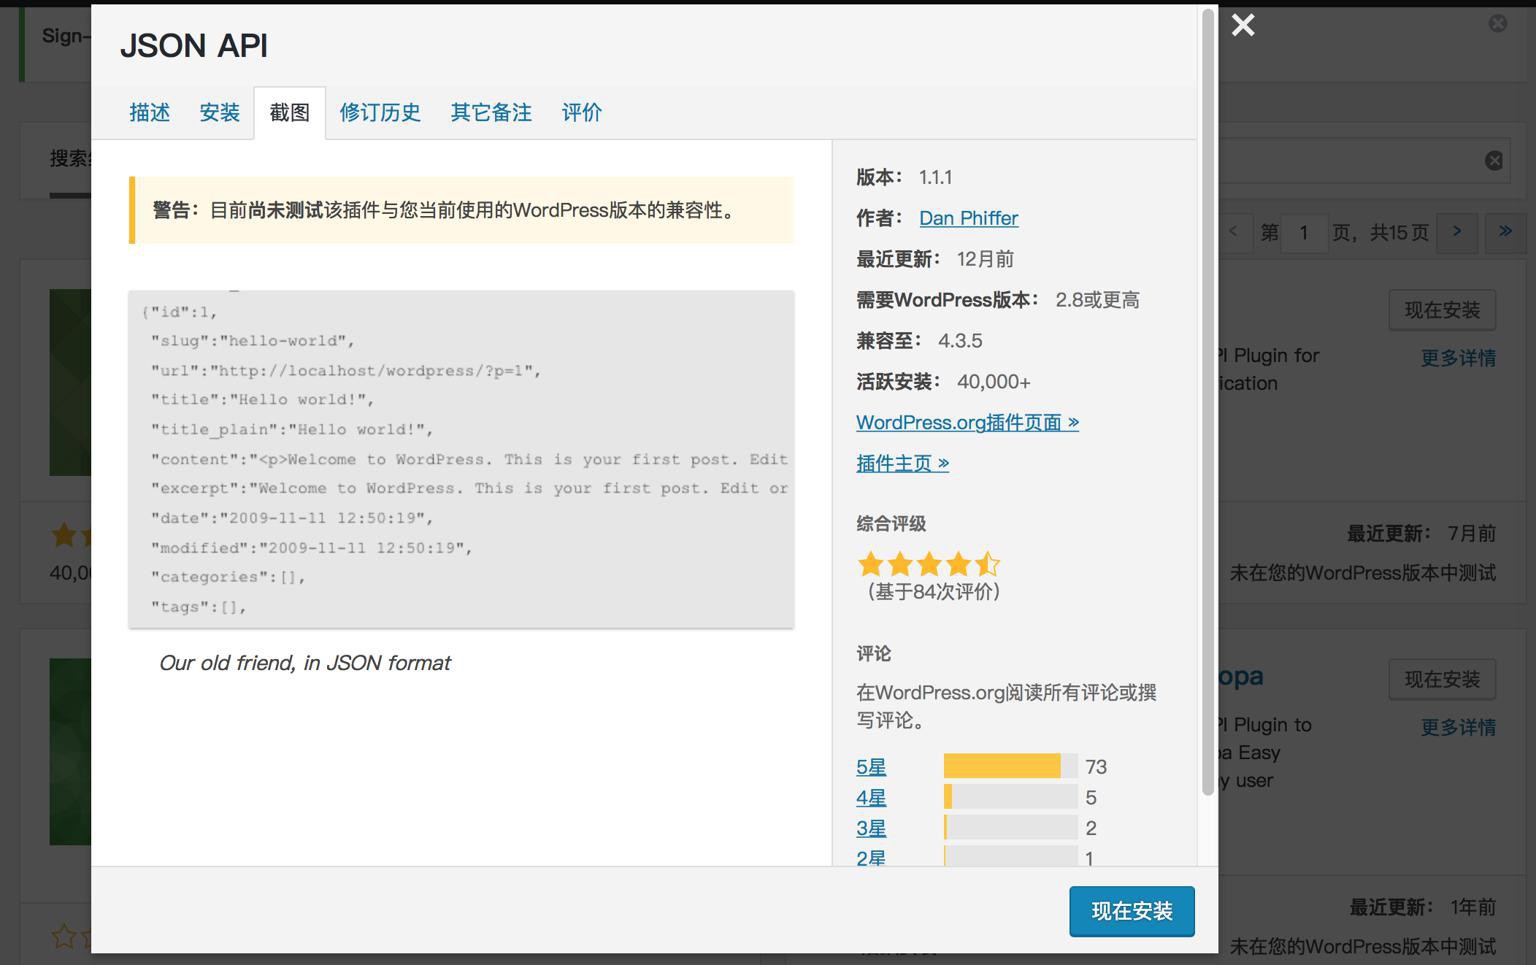Click the 5-star rating bar
Viewport: 1536px width, 965px height.
[1010, 767]
